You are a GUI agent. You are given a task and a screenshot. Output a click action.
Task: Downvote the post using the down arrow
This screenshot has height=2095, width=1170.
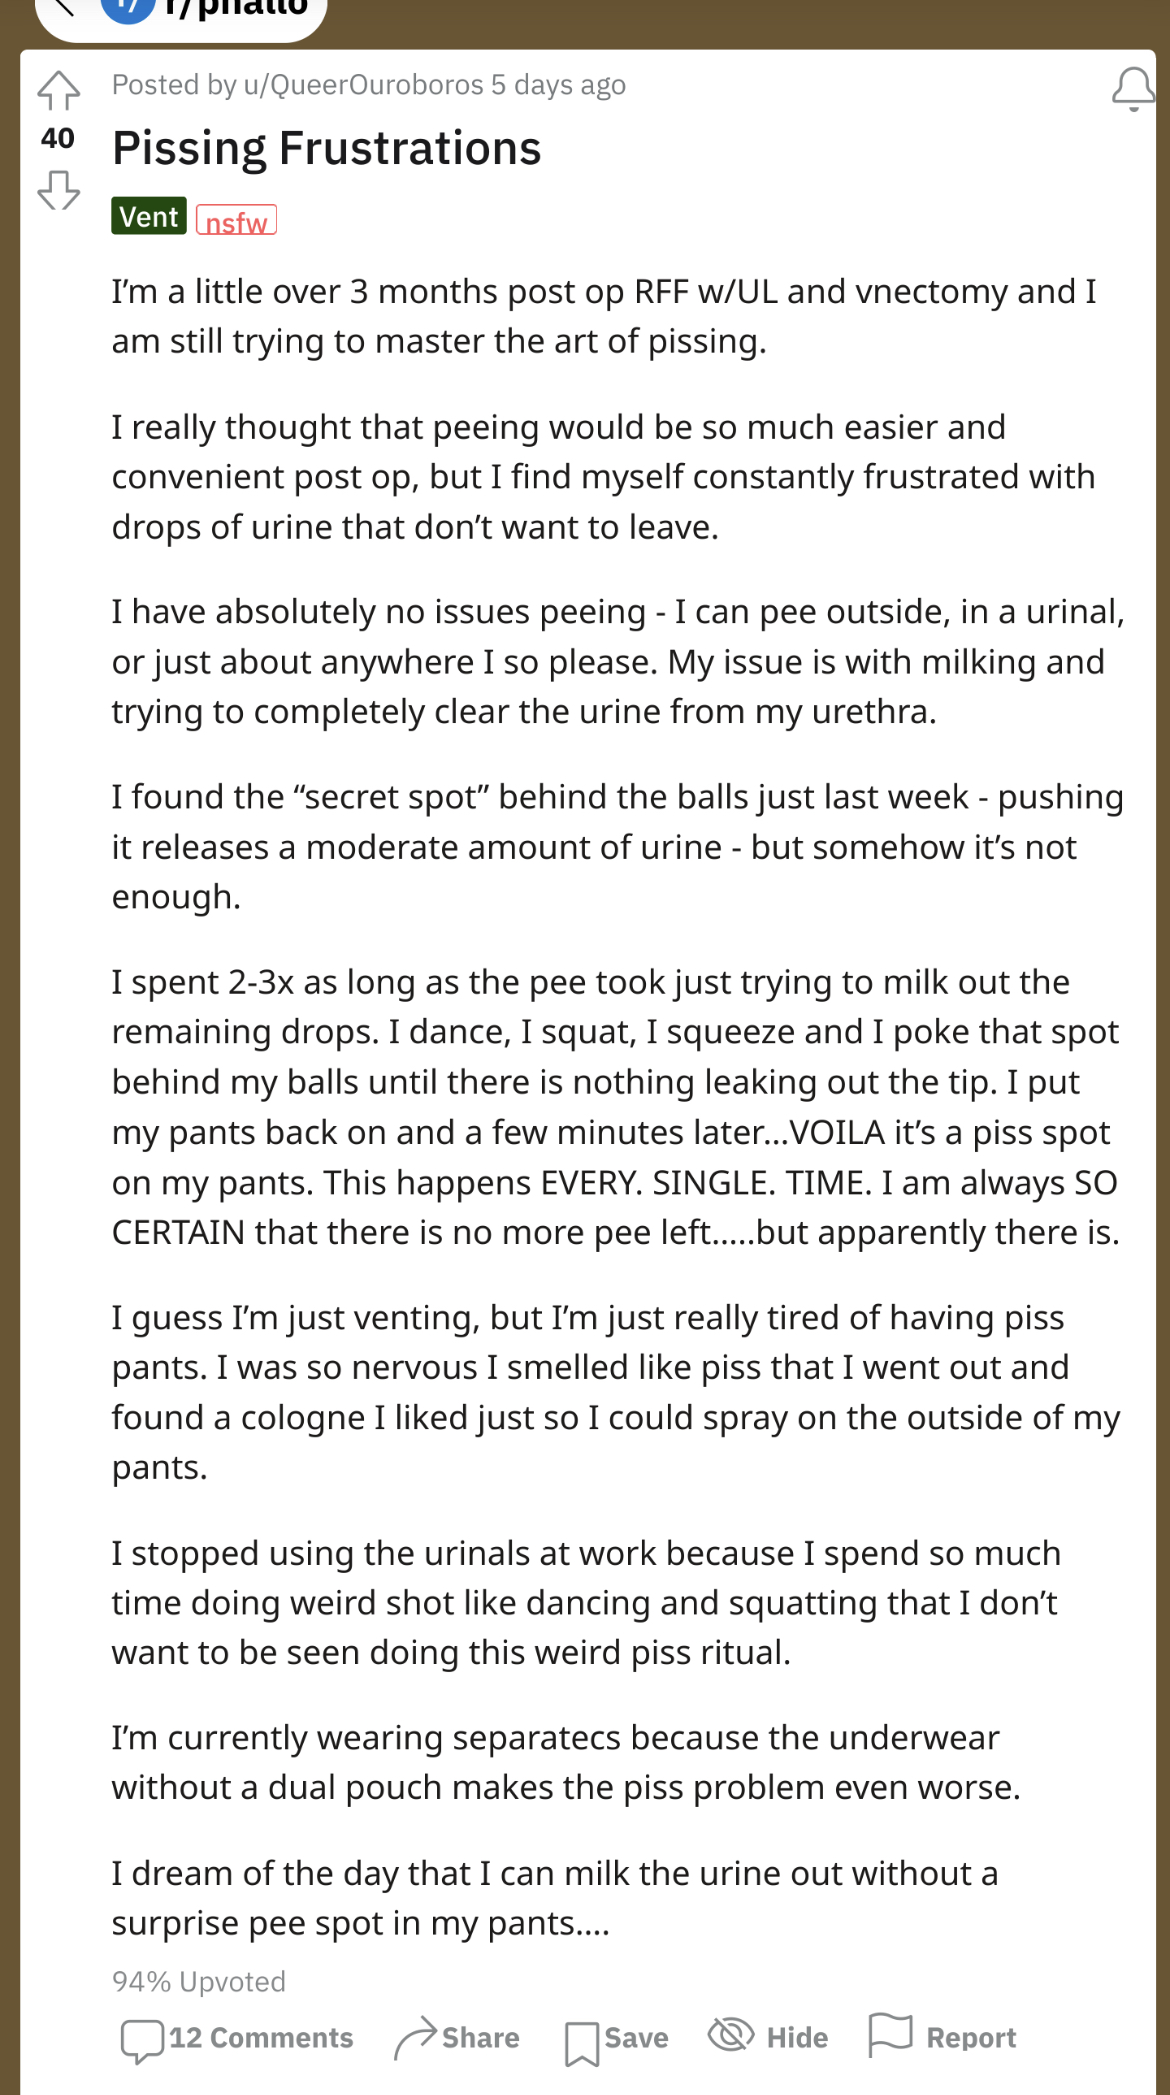[58, 190]
